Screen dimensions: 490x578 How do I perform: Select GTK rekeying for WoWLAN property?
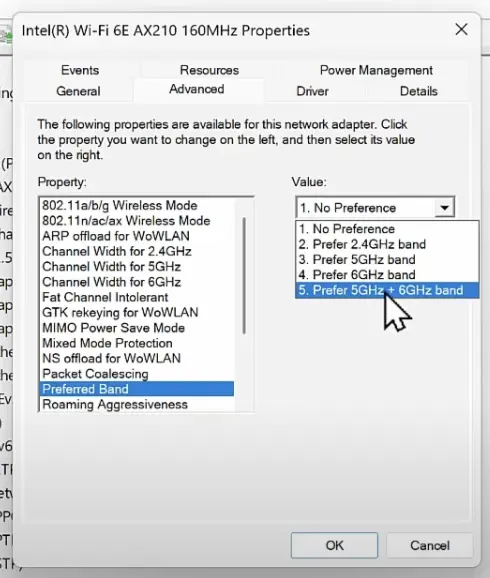(136, 312)
